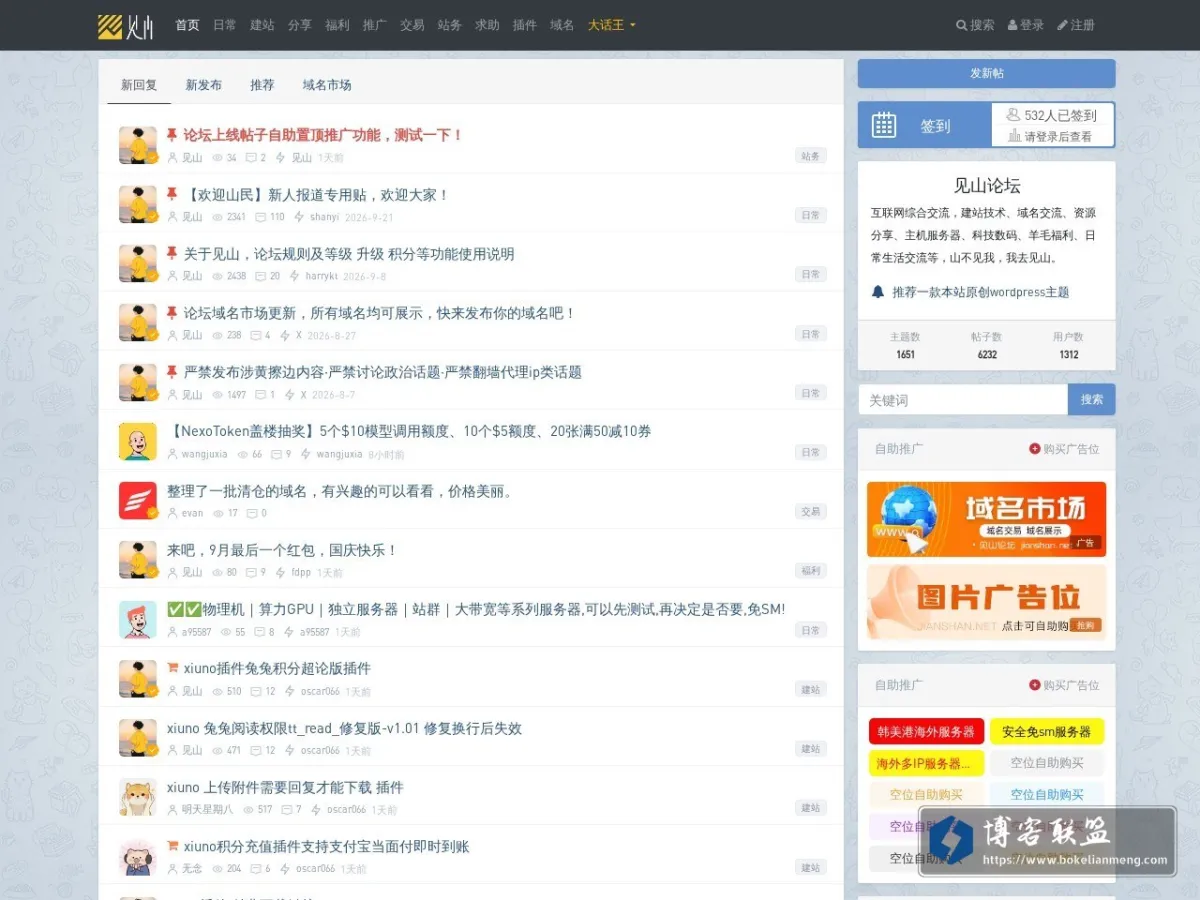Open post 关于见山，论坛规则及等级
1200x900 pixels.
pos(349,254)
